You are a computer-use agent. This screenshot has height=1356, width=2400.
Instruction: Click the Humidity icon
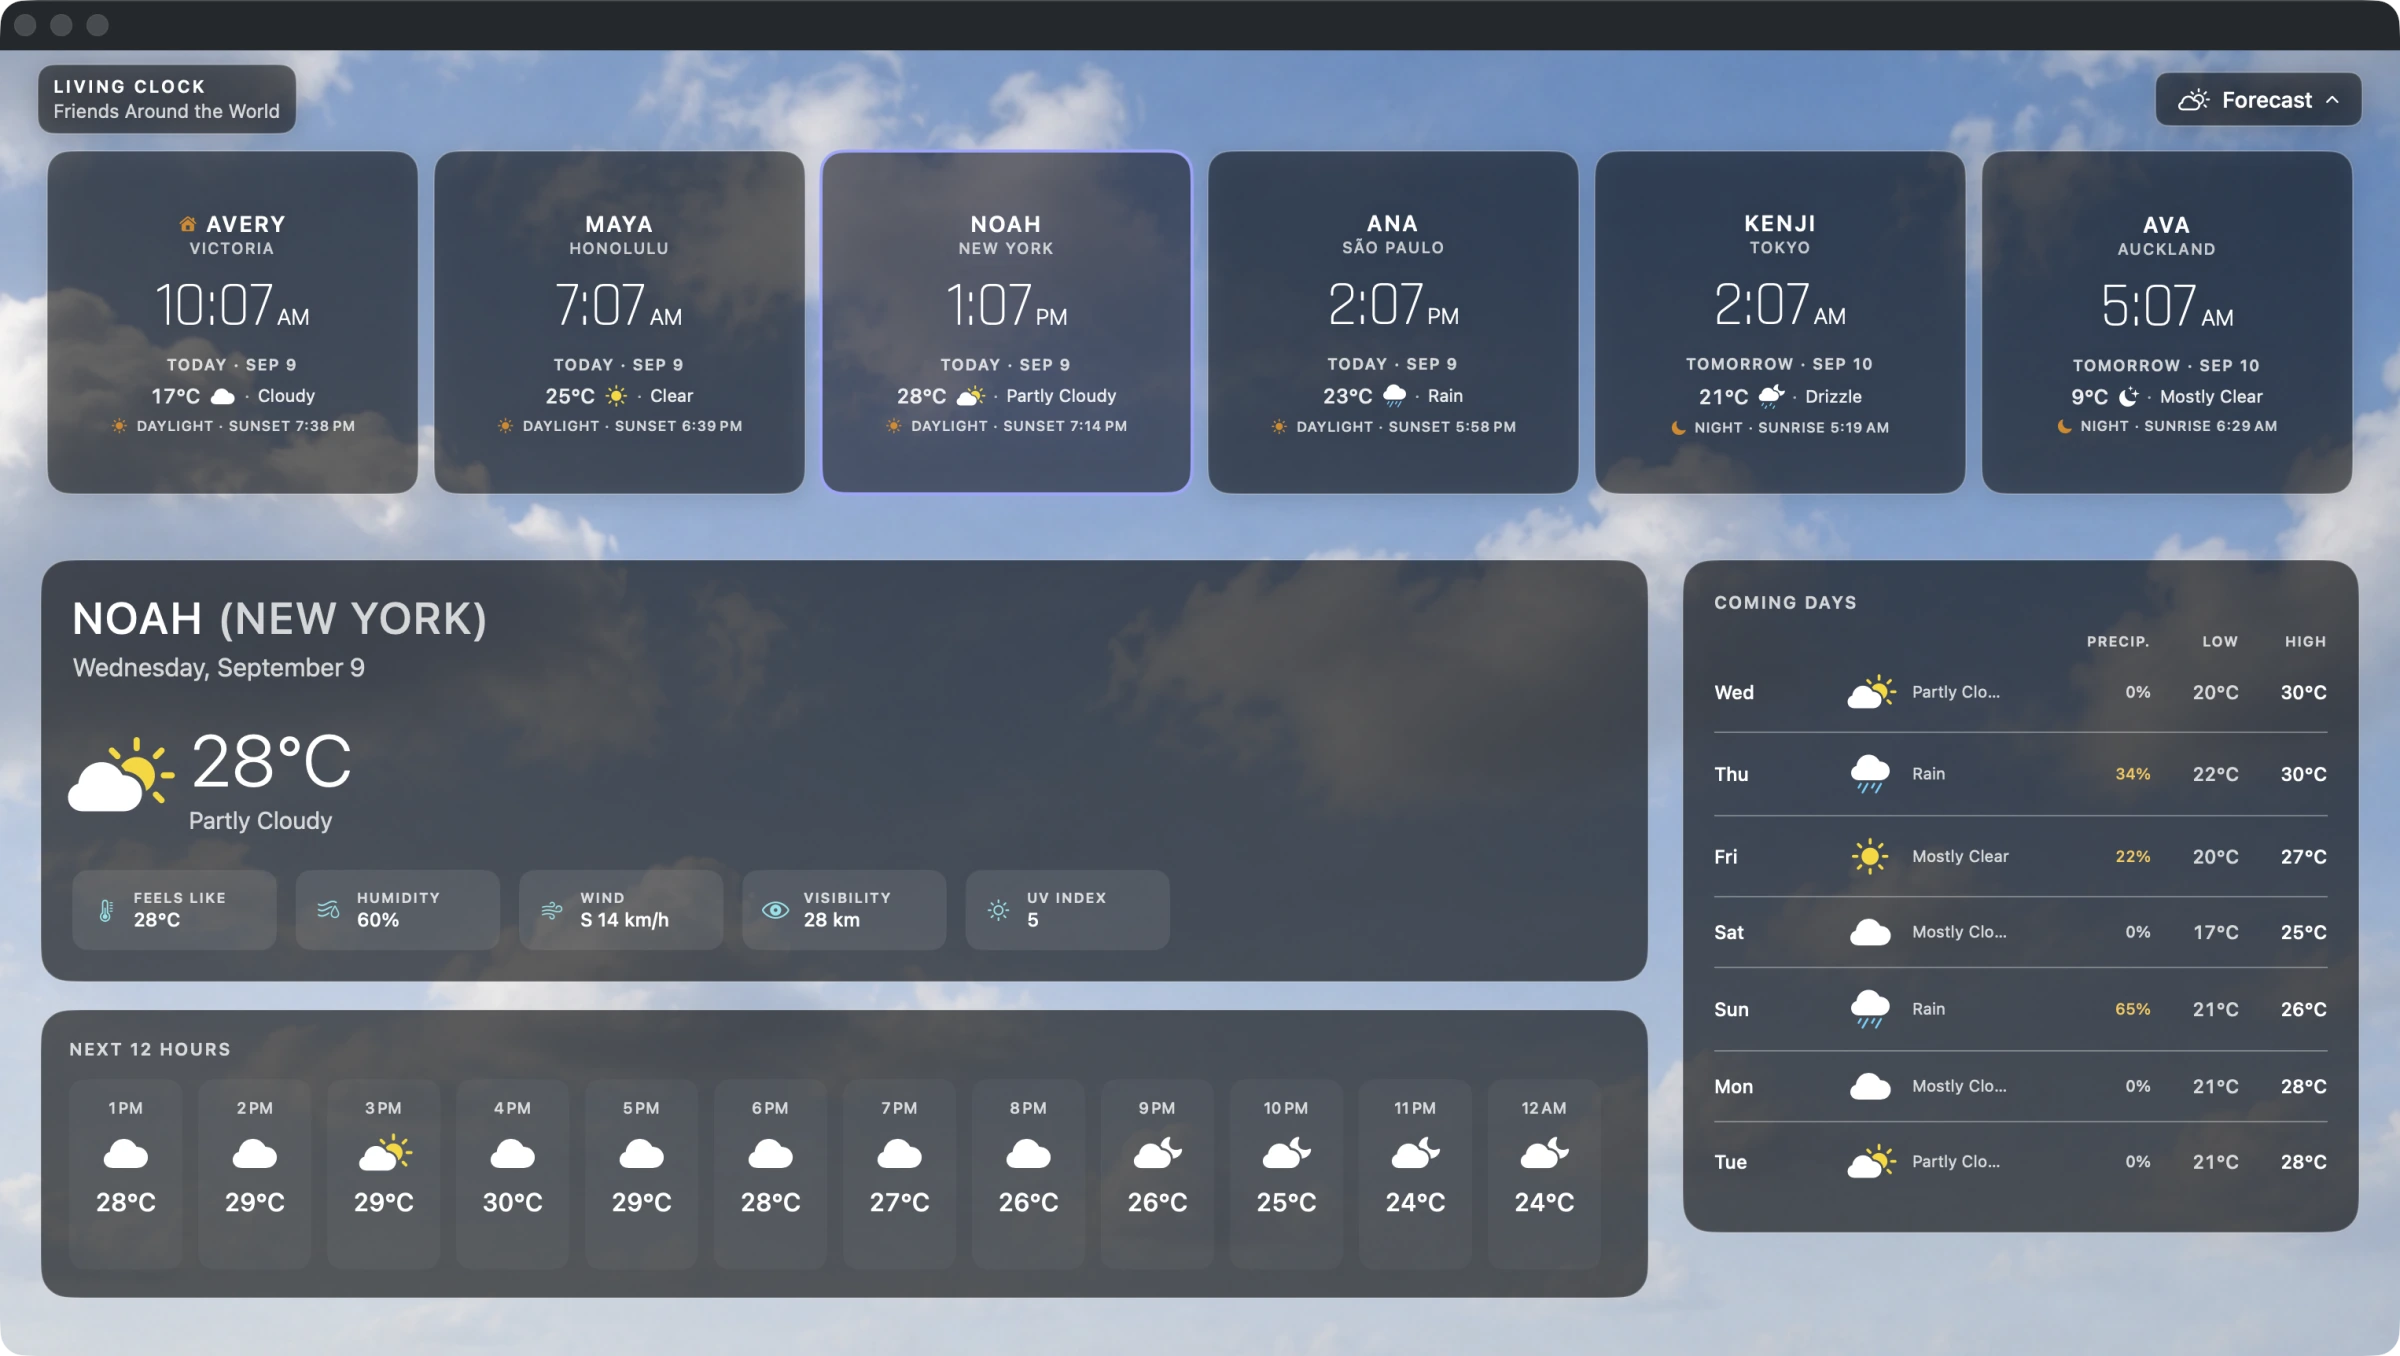click(329, 910)
